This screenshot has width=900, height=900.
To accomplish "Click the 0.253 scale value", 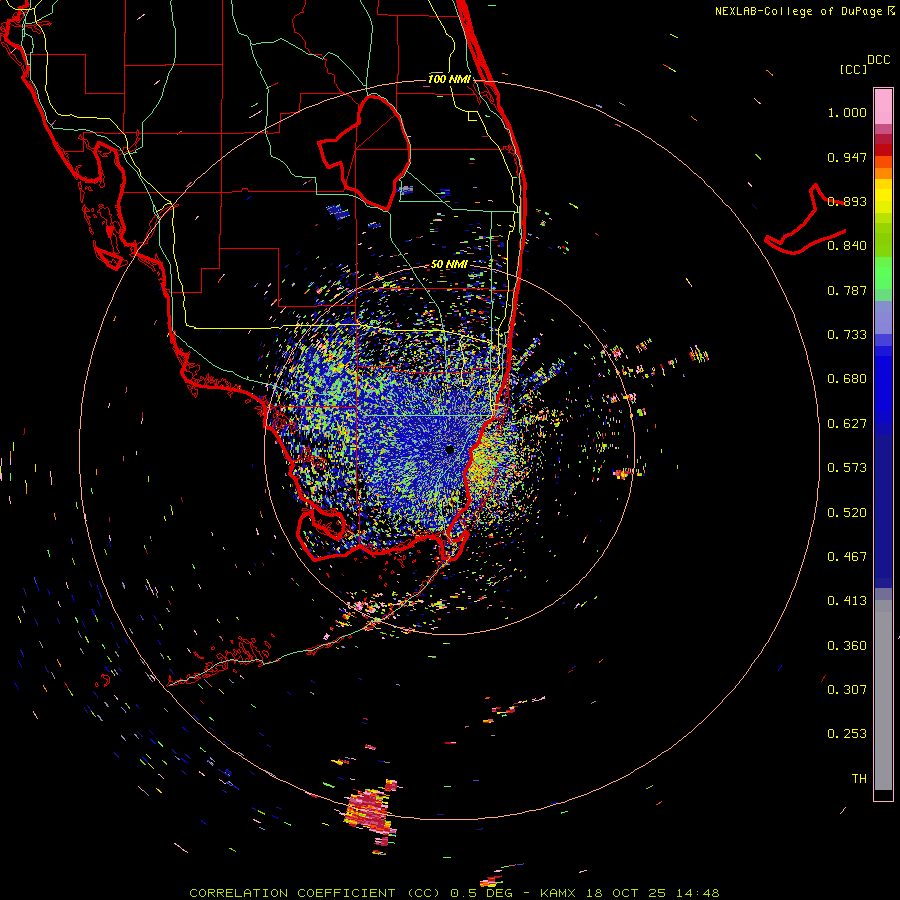I will coord(847,734).
